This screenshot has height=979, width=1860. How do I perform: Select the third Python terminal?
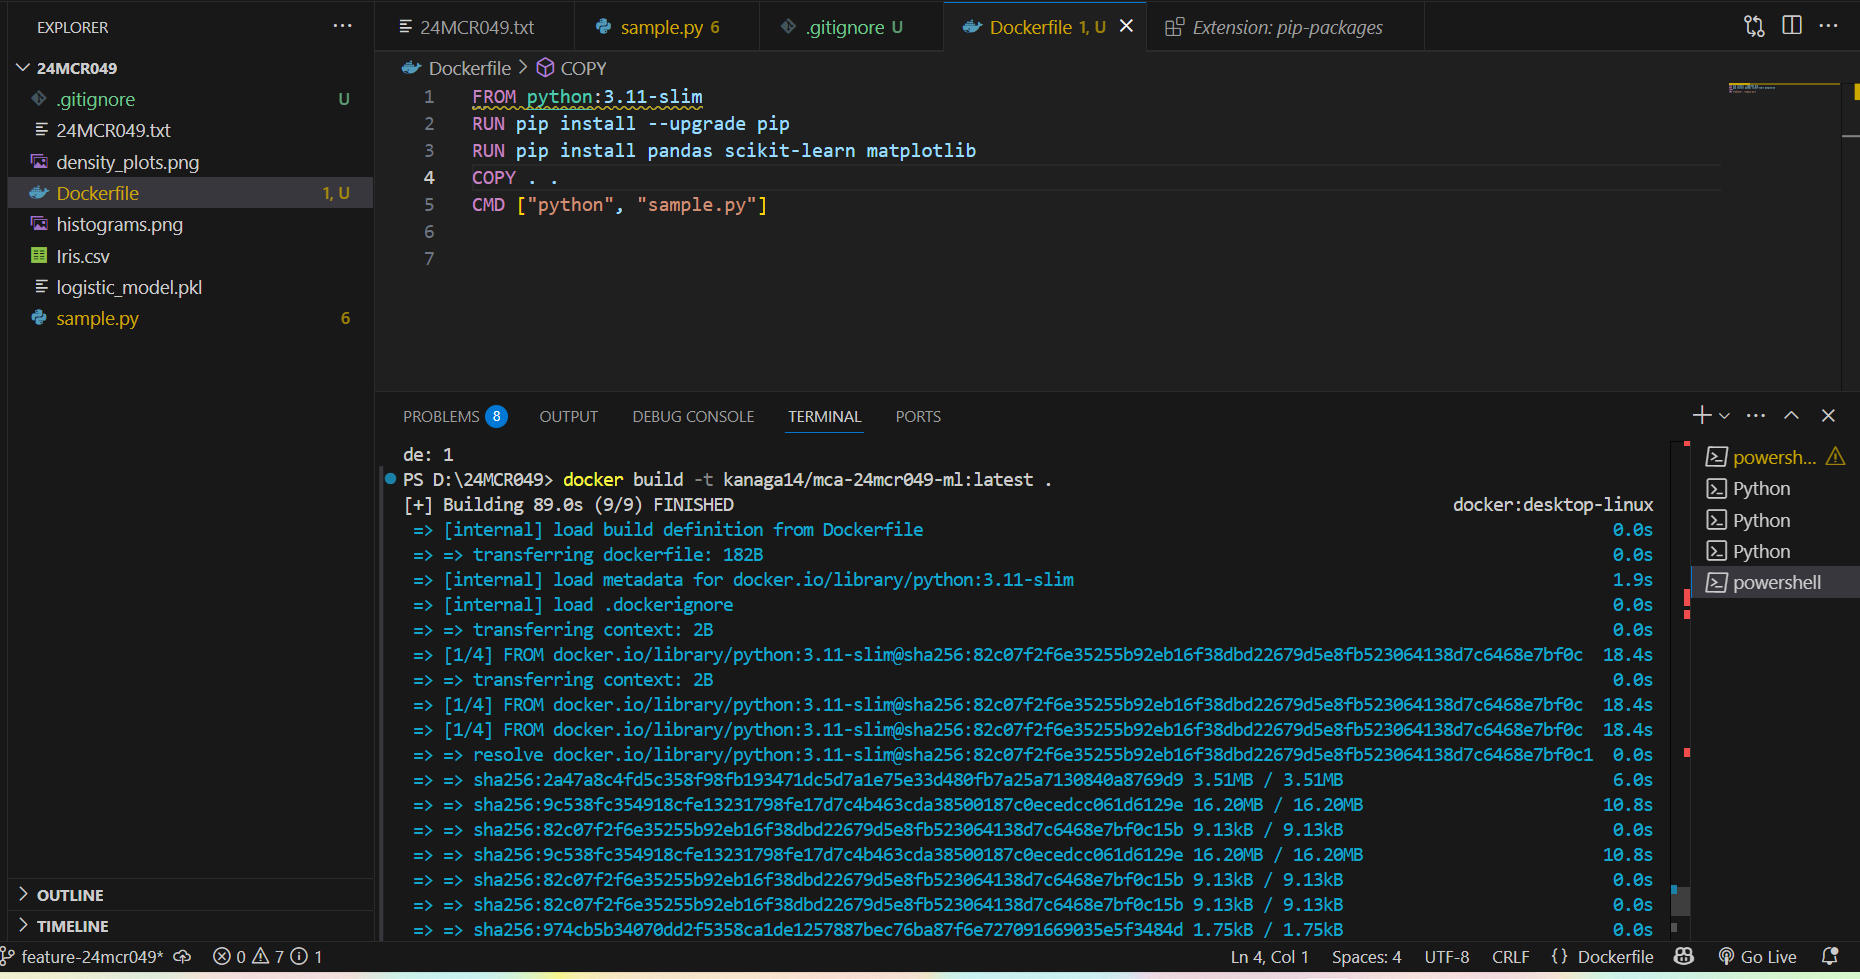coord(1775,551)
